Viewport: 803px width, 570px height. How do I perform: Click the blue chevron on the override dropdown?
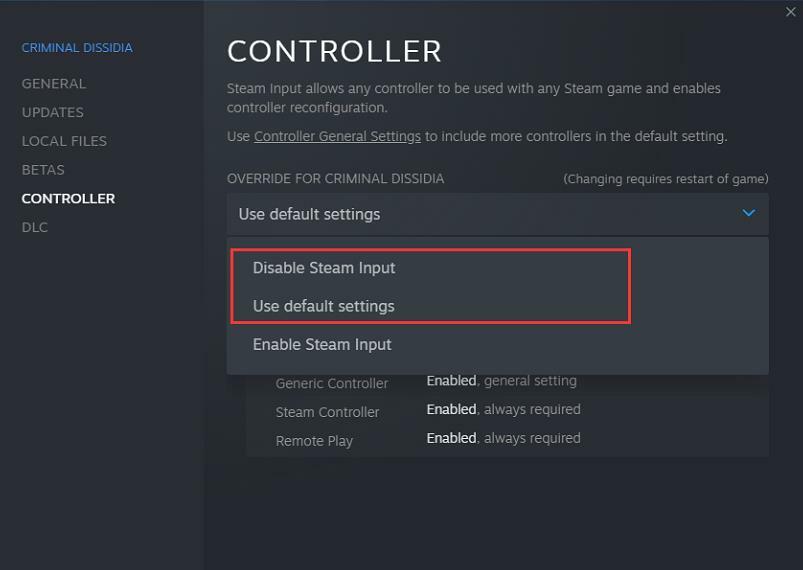(x=749, y=213)
